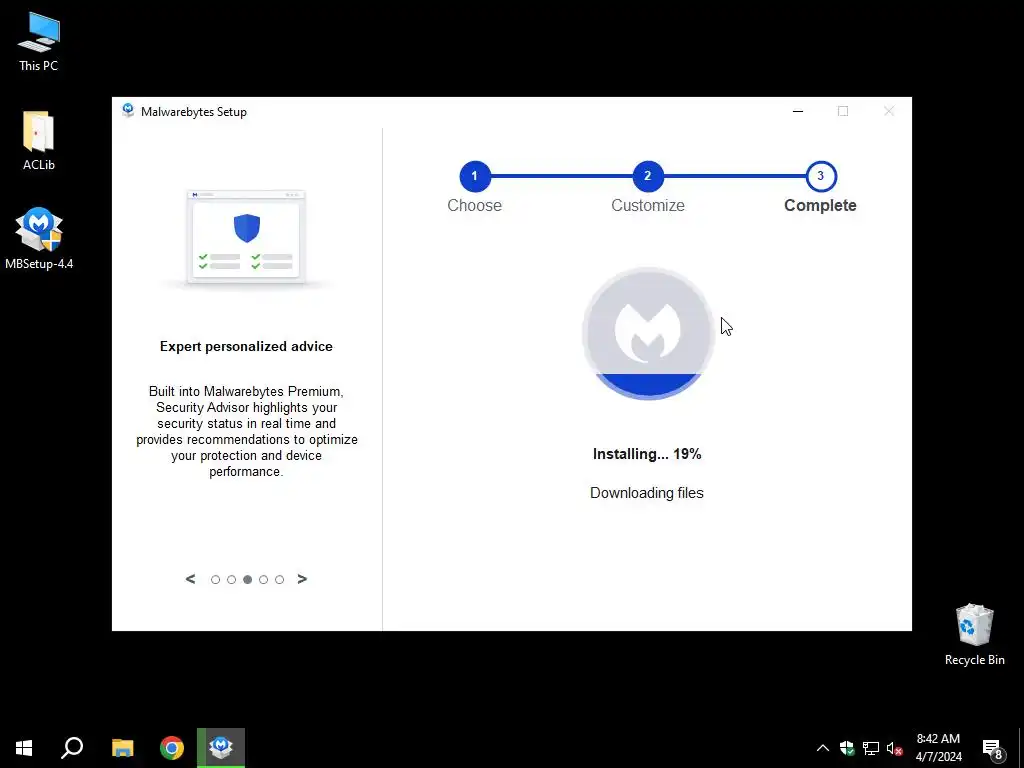
Task: Select the fourth carousel dot
Action: pos(263,579)
